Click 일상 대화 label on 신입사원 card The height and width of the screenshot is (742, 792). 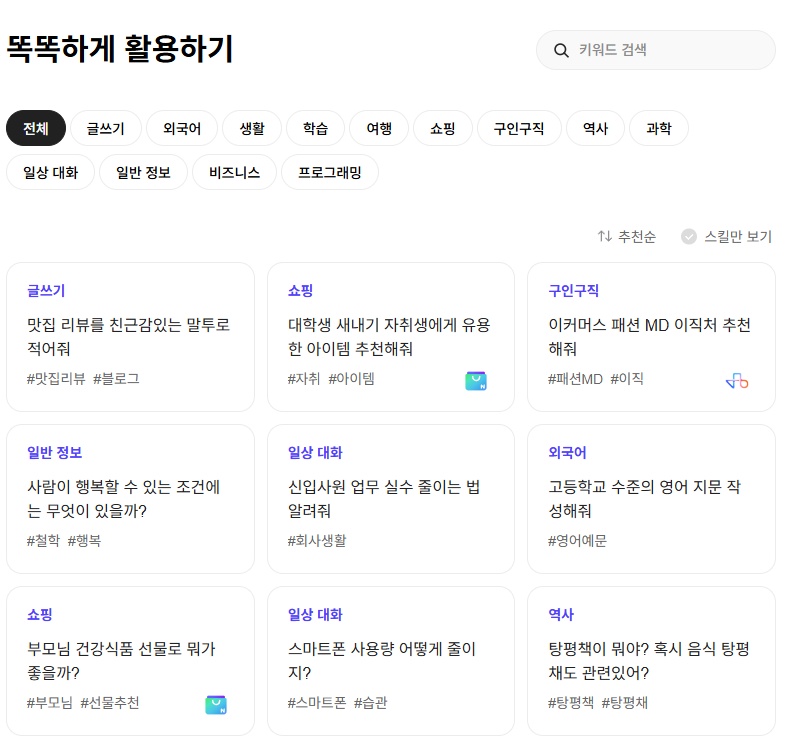pyautogui.click(x=315, y=453)
